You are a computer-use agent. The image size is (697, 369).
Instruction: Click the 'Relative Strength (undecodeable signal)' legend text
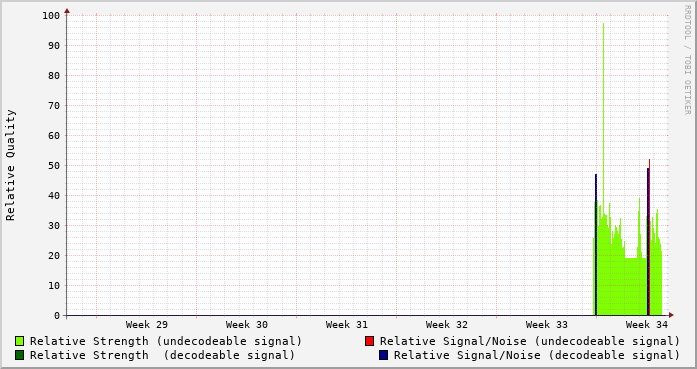pos(166,341)
